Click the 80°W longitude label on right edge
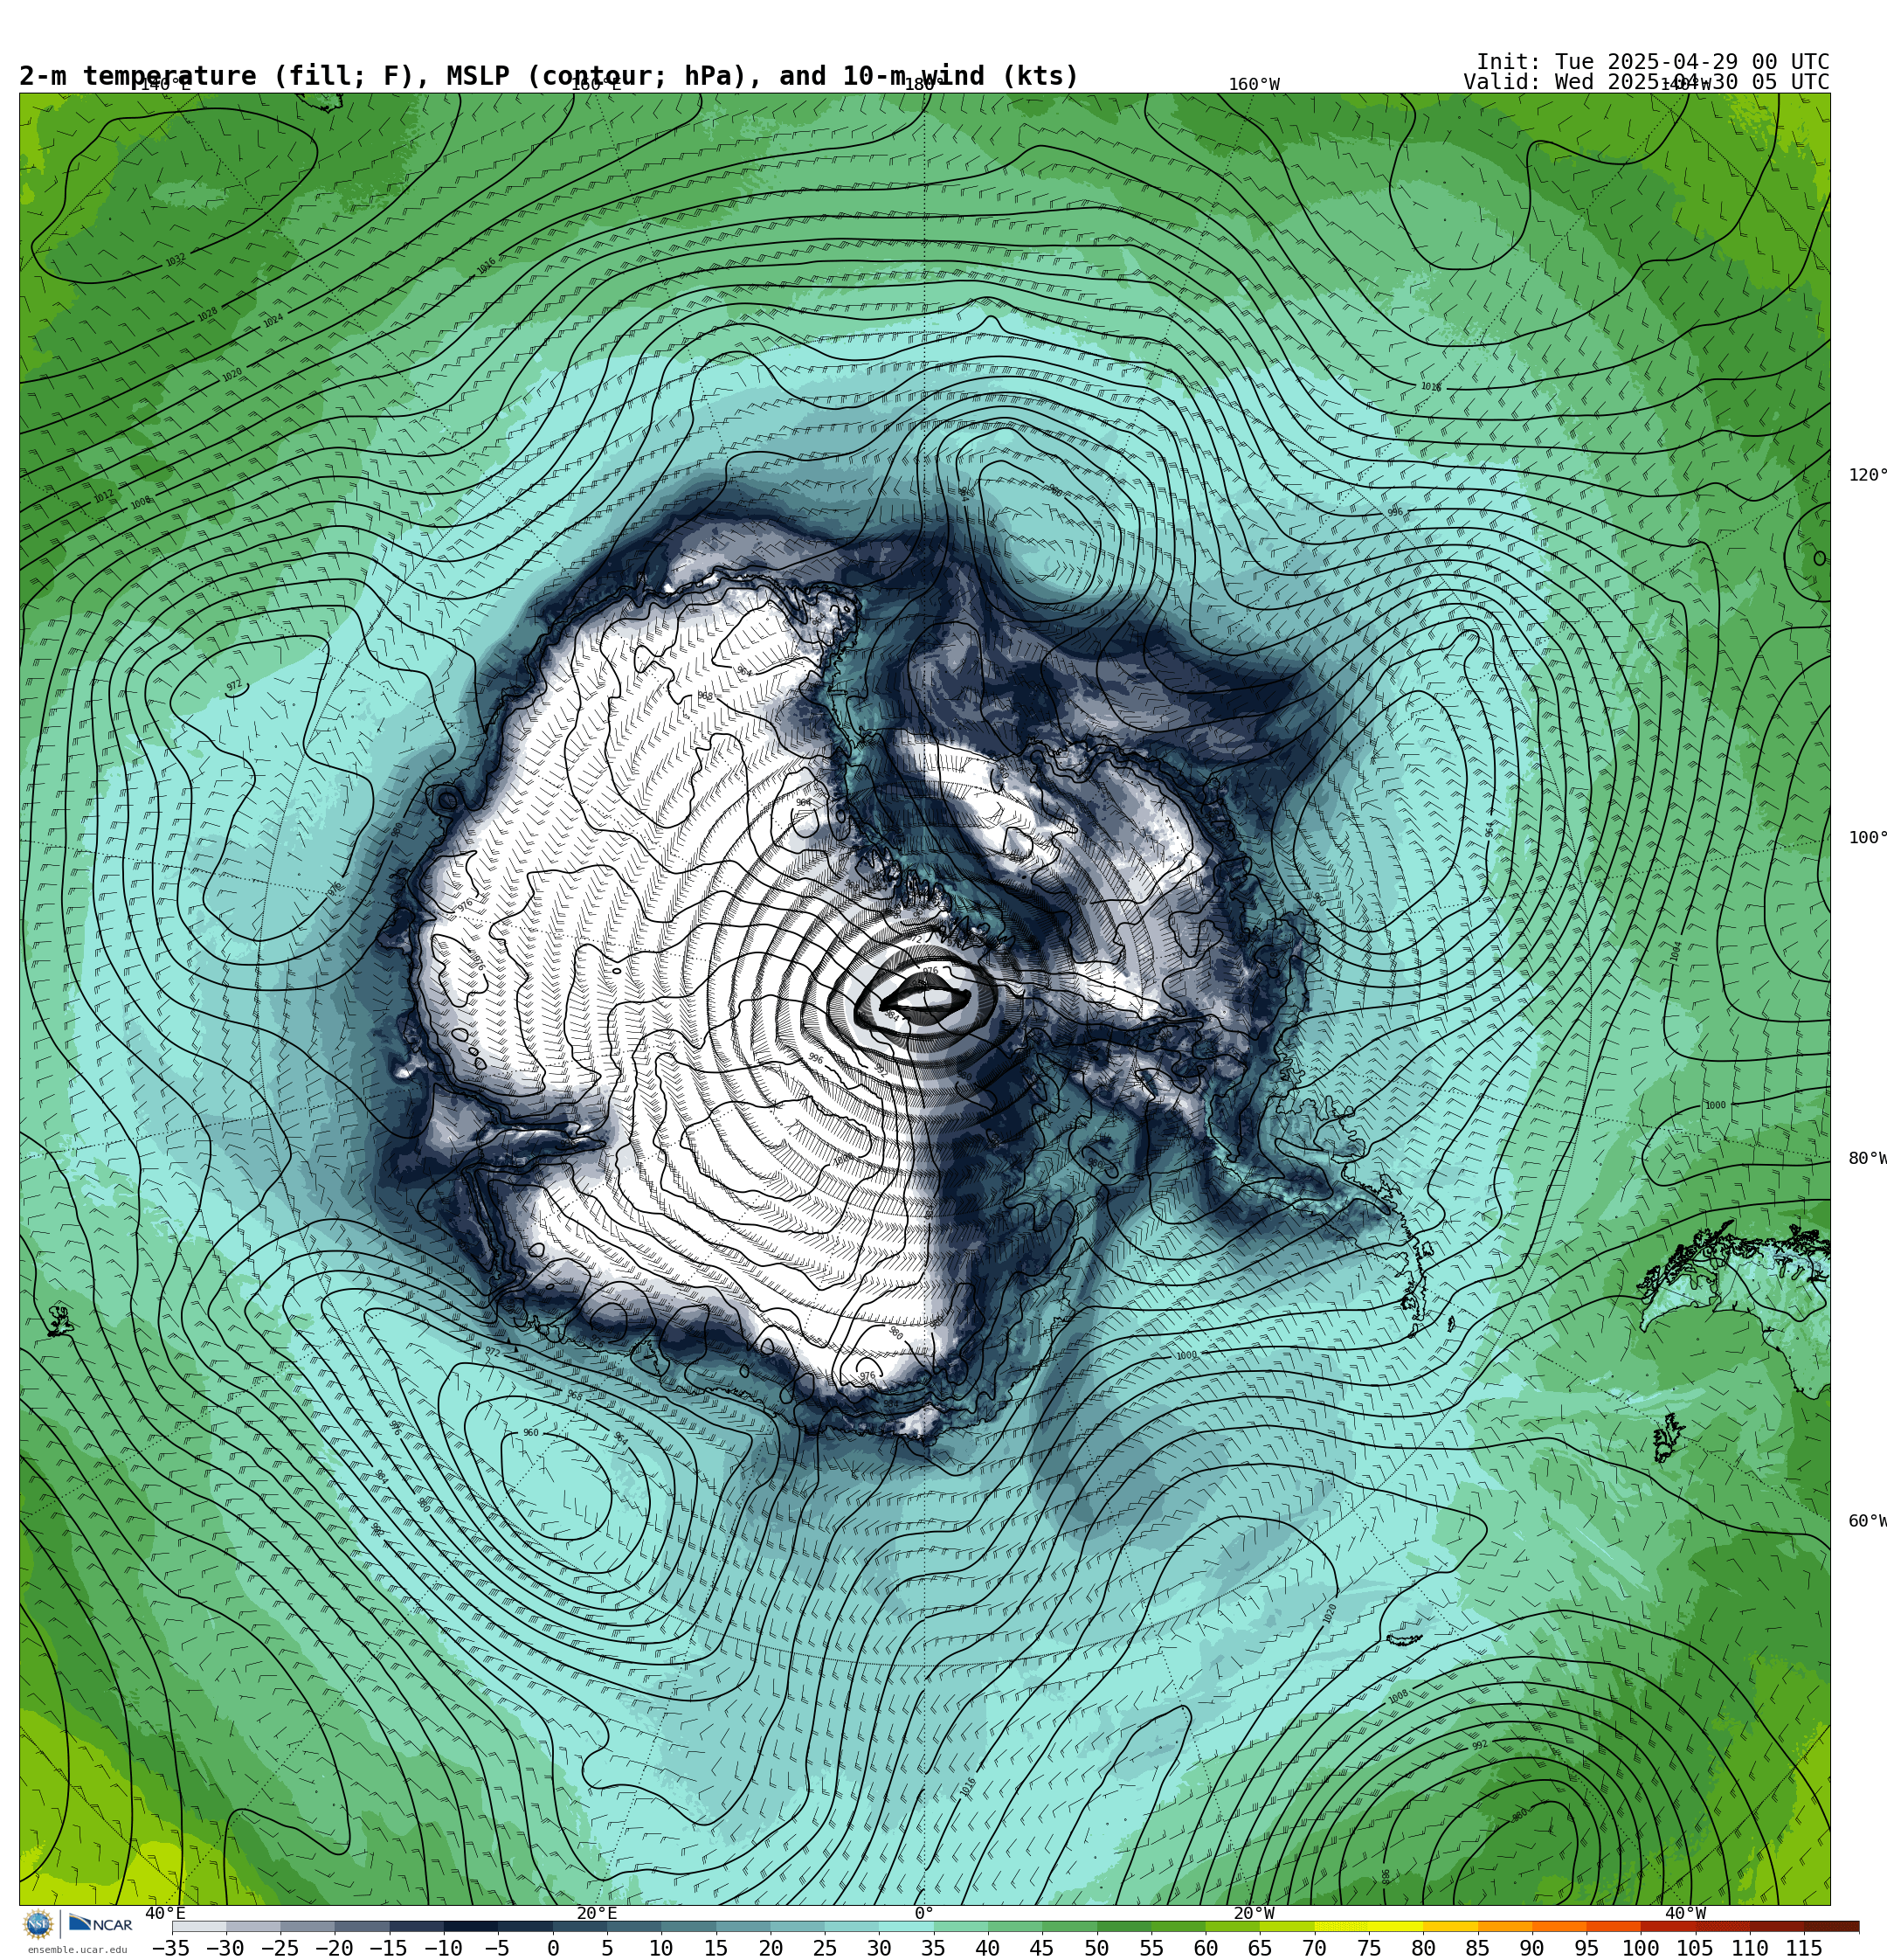 pyautogui.click(x=1867, y=1158)
